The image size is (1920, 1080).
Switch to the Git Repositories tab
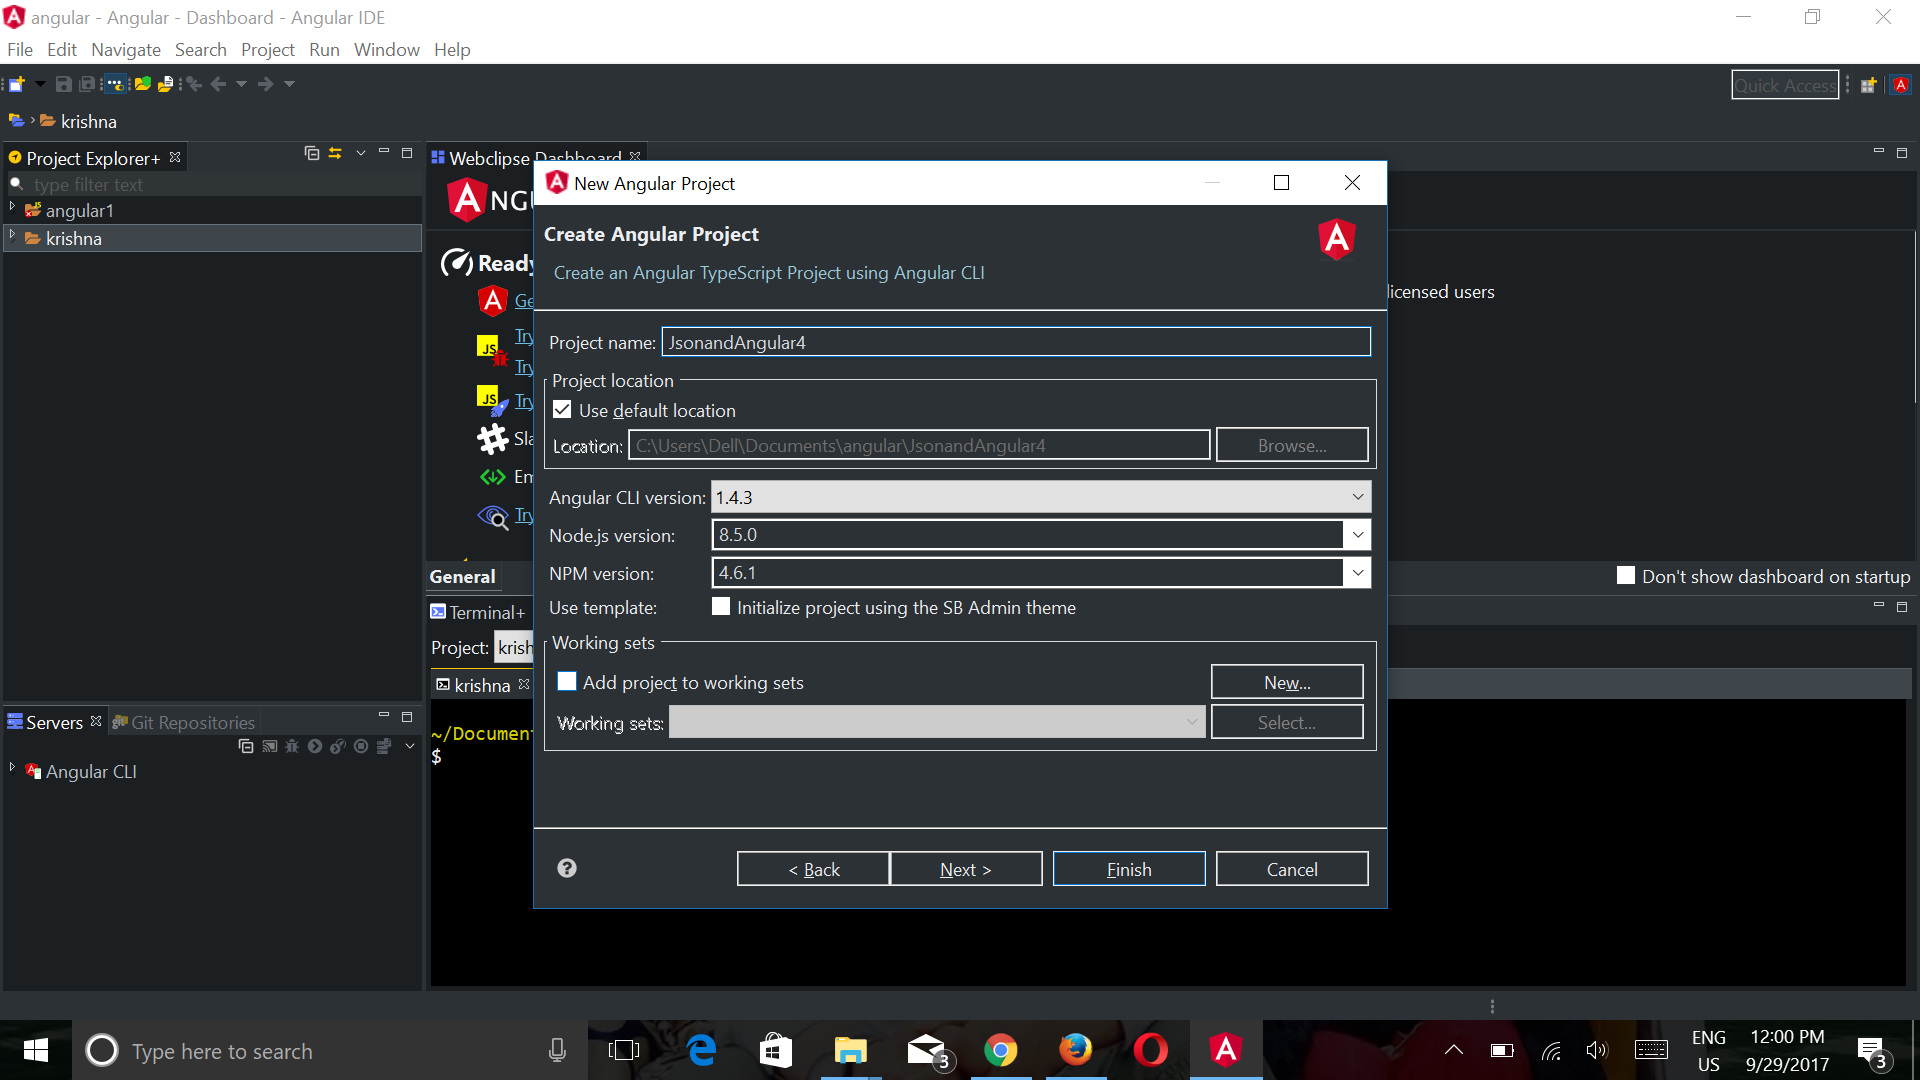[x=184, y=722]
